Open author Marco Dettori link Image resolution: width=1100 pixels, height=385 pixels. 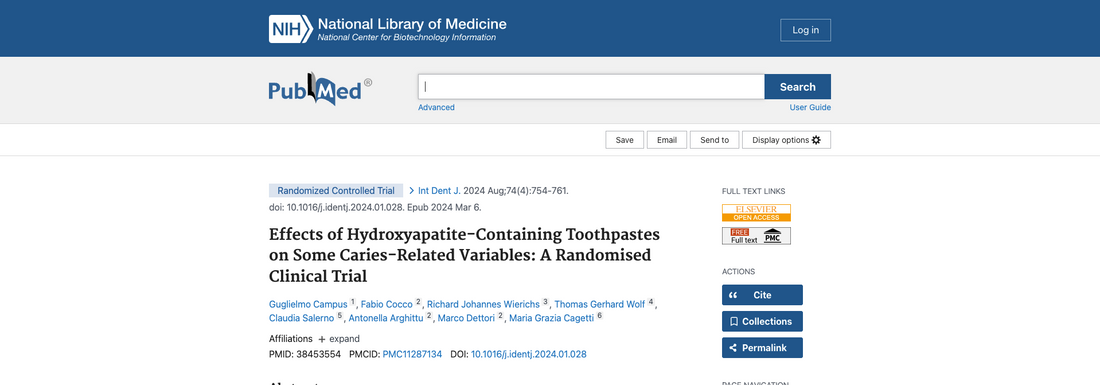pos(466,318)
